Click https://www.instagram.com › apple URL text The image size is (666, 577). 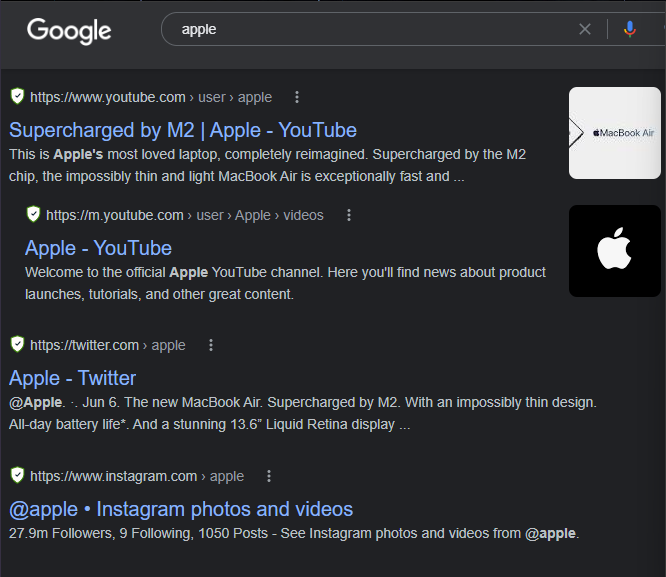click(x=137, y=476)
